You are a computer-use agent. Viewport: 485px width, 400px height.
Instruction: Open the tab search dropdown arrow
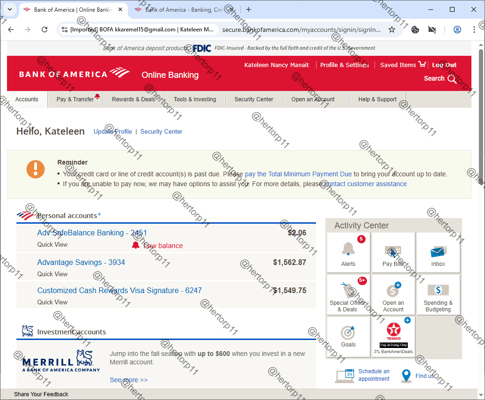pyautogui.click(x=10, y=9)
